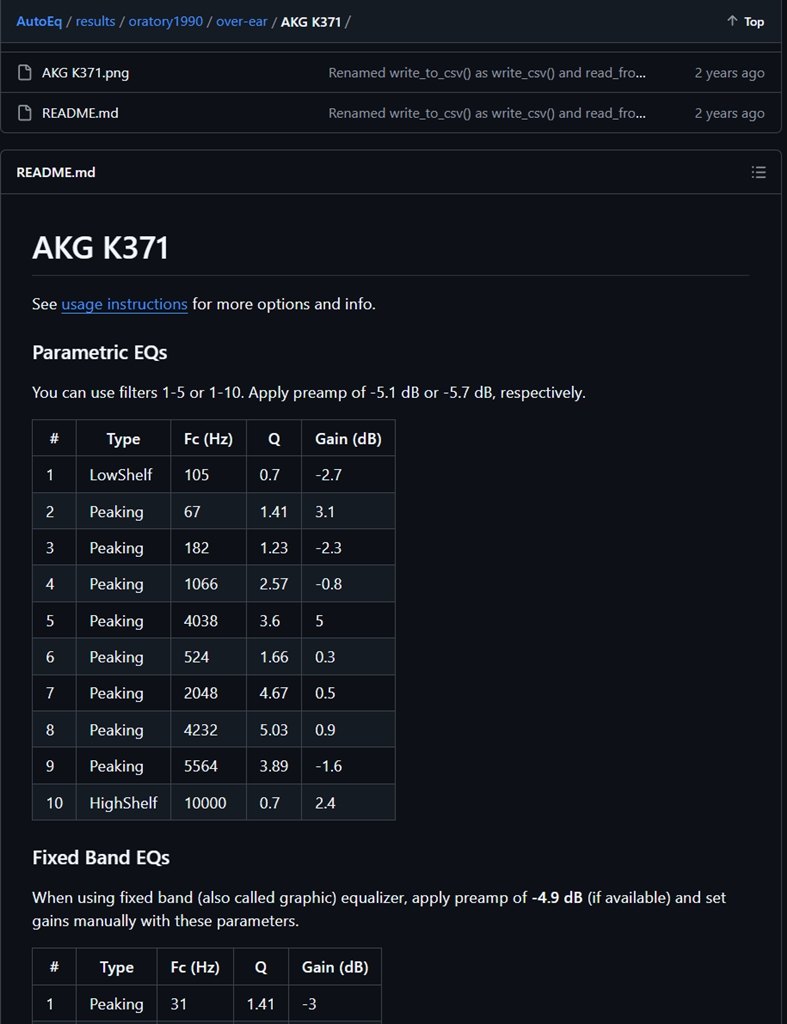Click the HighShelf cell in row 10
This screenshot has height=1024, width=787.
[123, 802]
